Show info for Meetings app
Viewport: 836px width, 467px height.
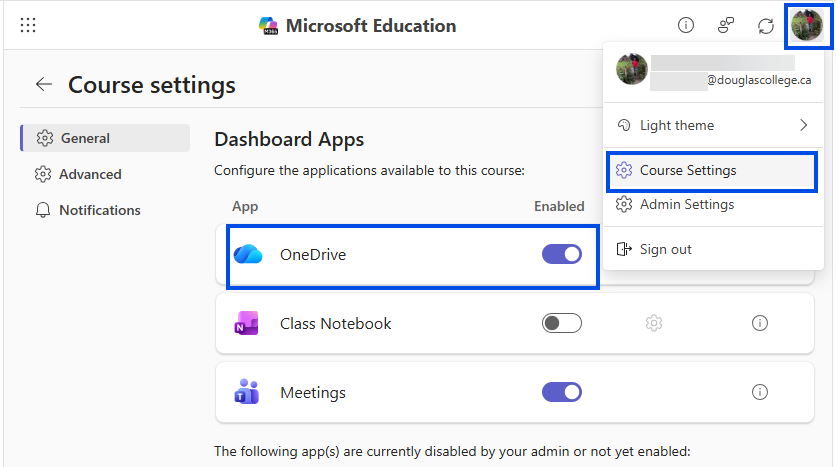click(x=760, y=392)
